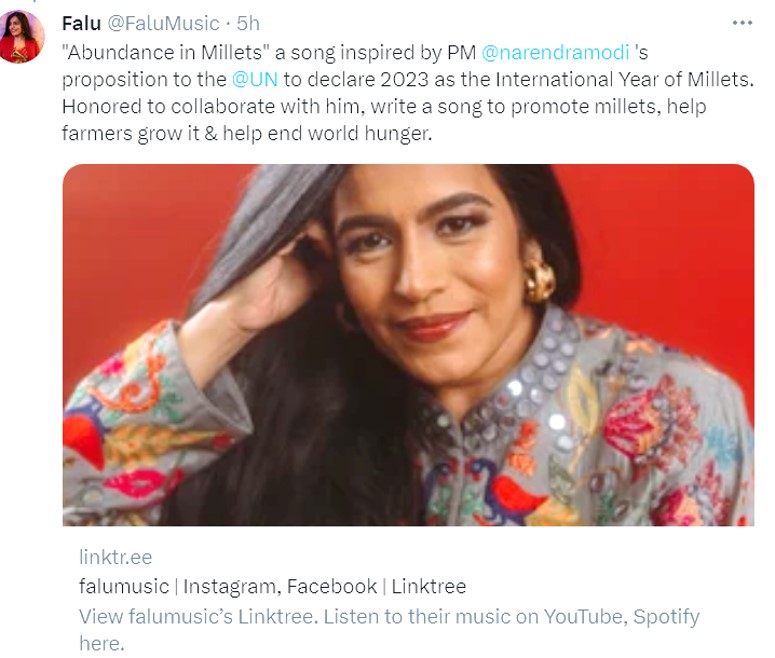Viewport: 775px width, 658px height.
Task: Click the word Spotify in the card description
Action: click(665, 616)
